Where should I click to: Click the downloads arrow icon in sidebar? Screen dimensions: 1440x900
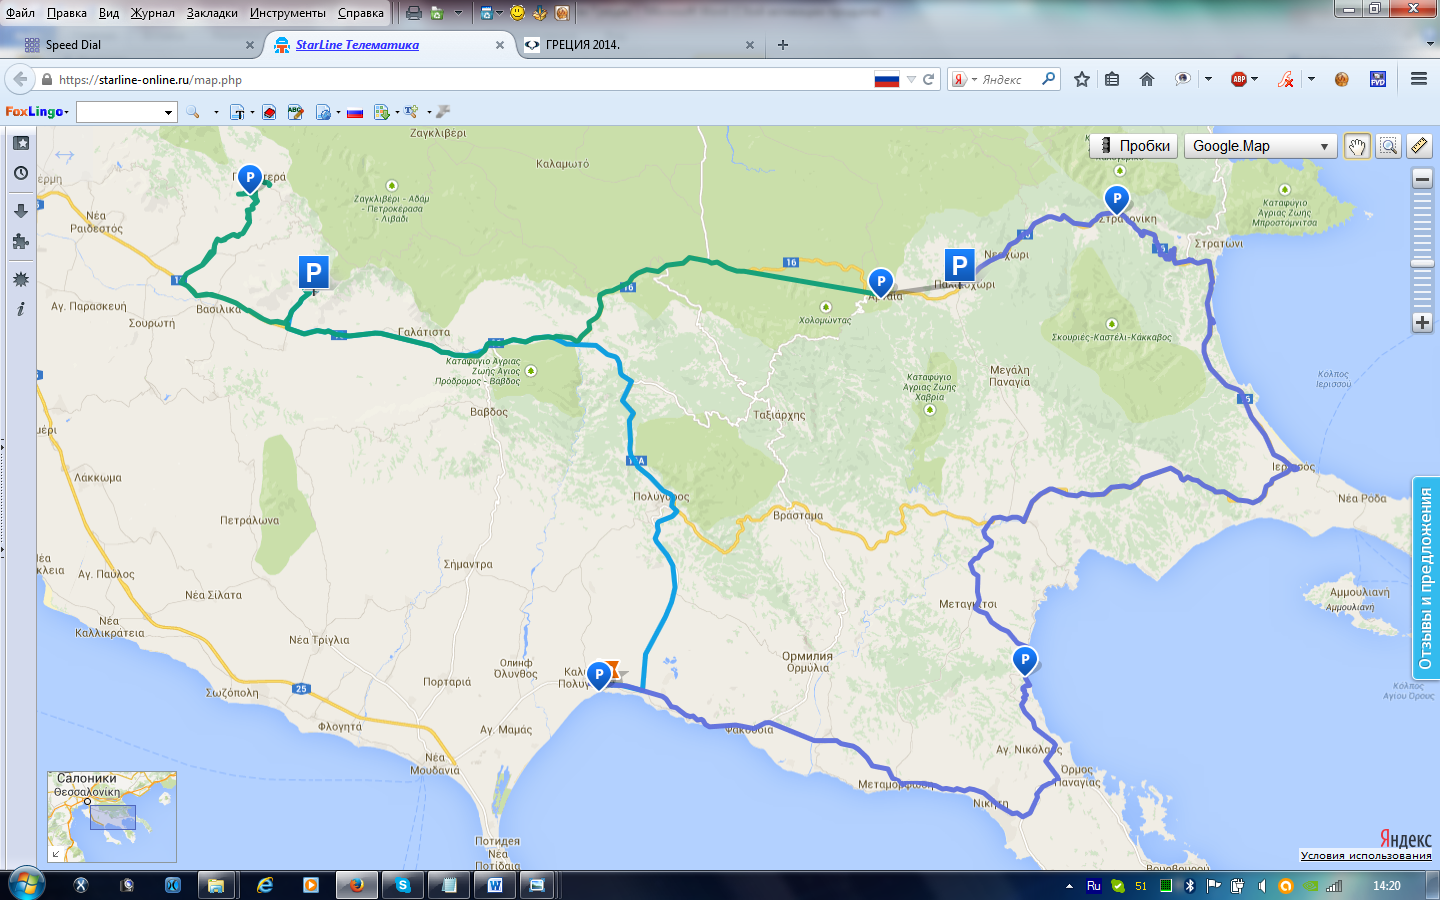21,210
